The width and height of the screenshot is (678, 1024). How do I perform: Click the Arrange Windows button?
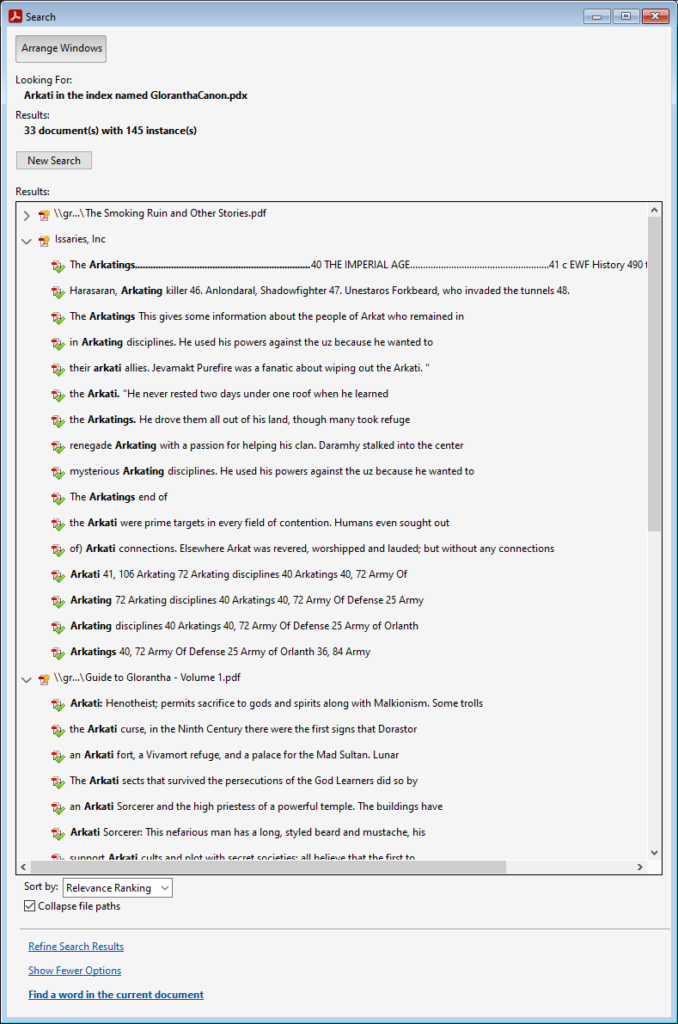click(61, 48)
